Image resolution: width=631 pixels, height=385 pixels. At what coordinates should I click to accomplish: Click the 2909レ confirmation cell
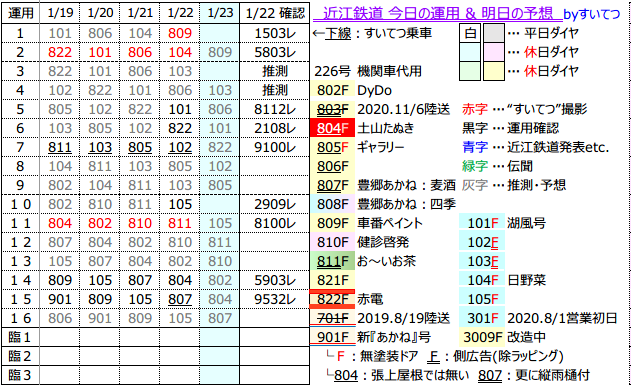pos(275,204)
